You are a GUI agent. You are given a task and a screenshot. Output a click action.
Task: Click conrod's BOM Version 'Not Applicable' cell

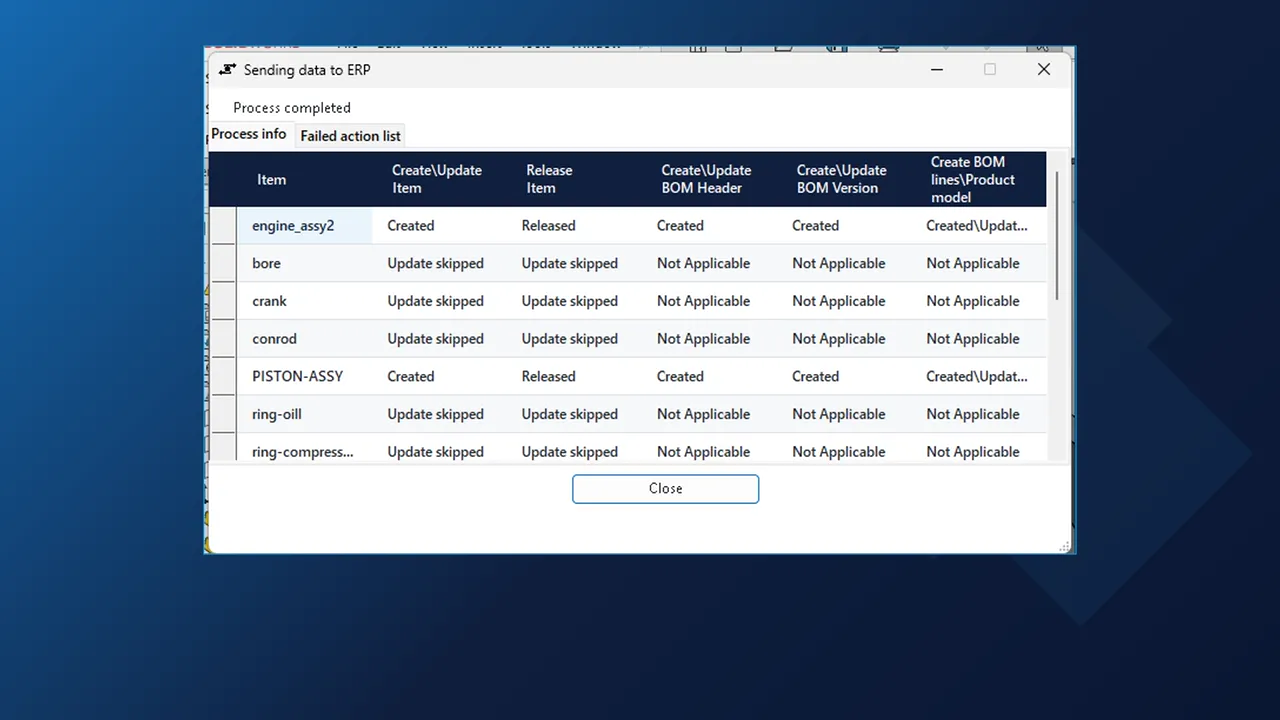tap(844, 339)
